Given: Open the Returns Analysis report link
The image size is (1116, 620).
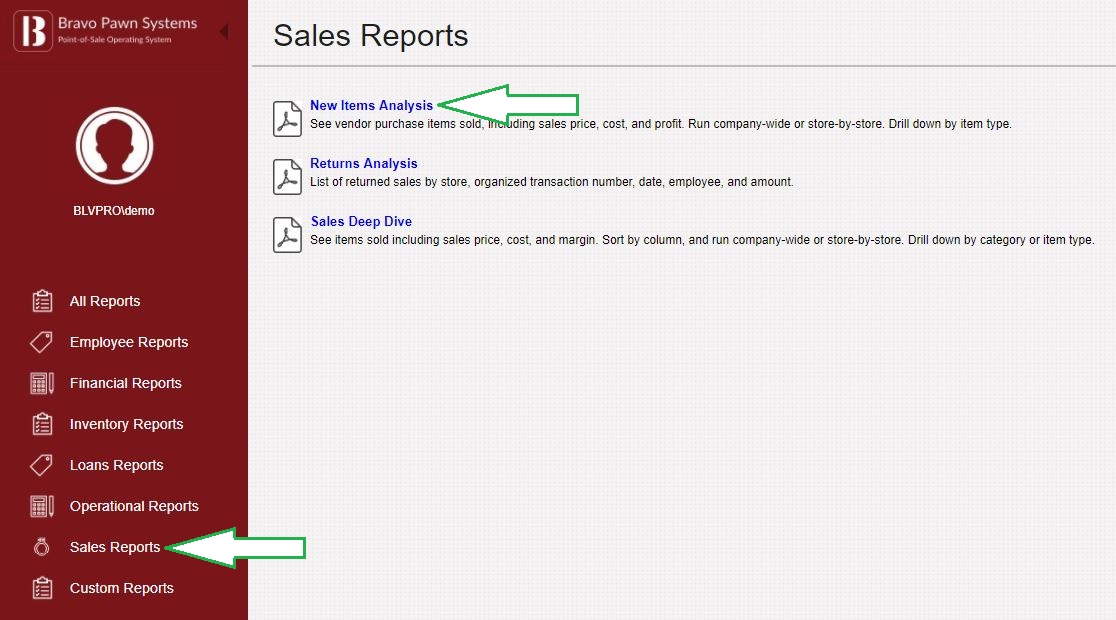Looking at the screenshot, I should click(x=363, y=163).
